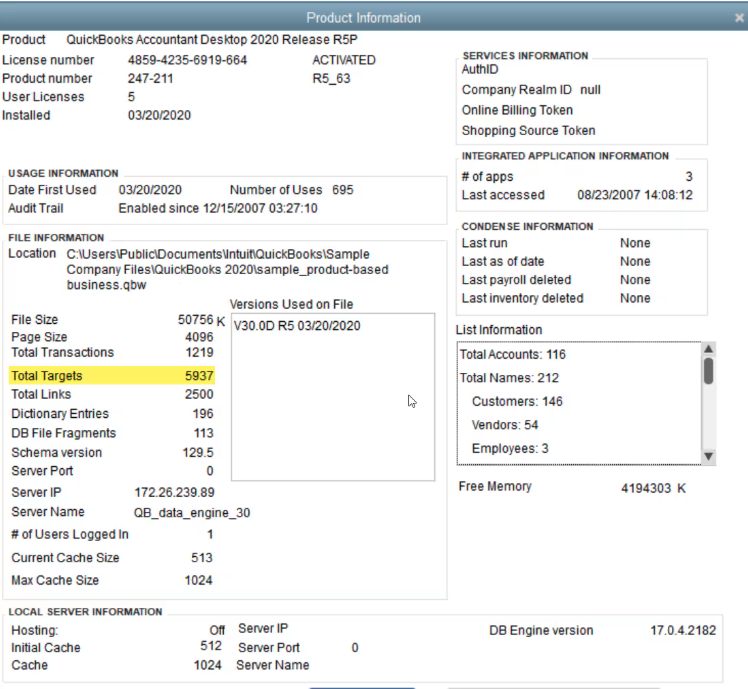Click the List Information scroll up arrow
The height and width of the screenshot is (689, 748).
point(708,349)
